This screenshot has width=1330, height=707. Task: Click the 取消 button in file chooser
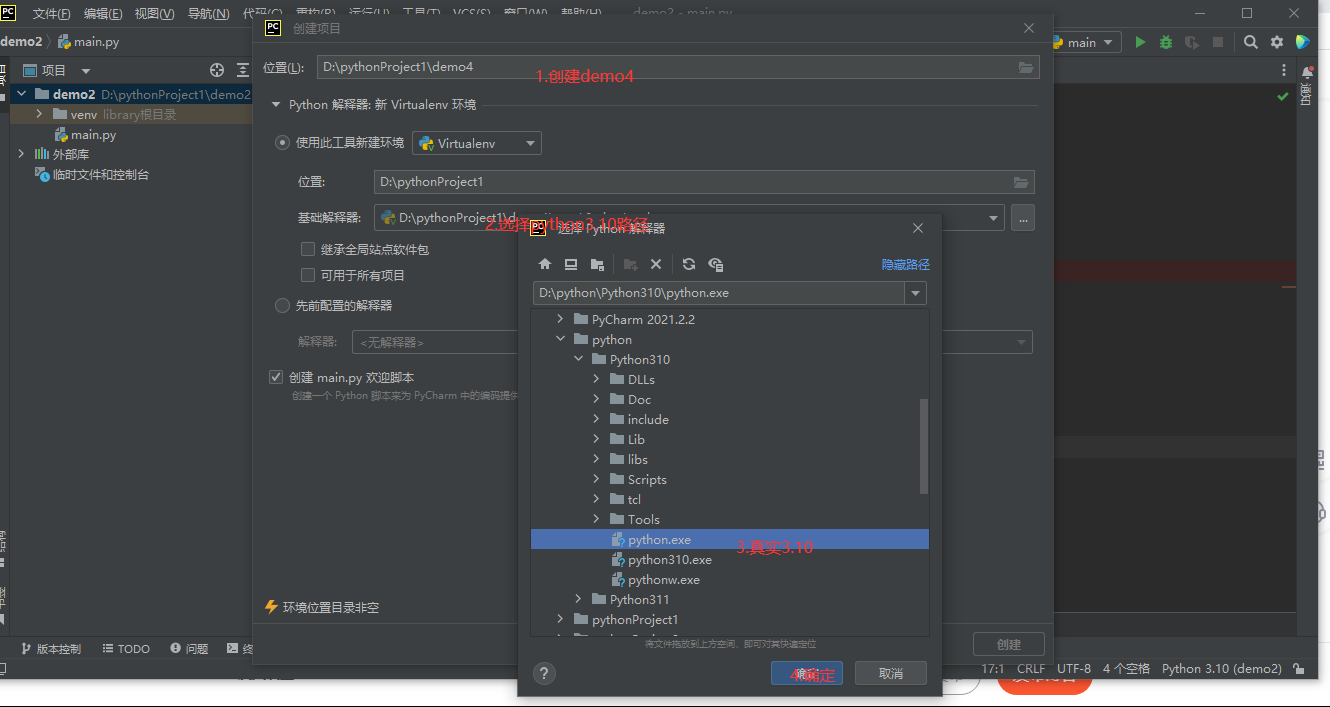[x=891, y=673]
